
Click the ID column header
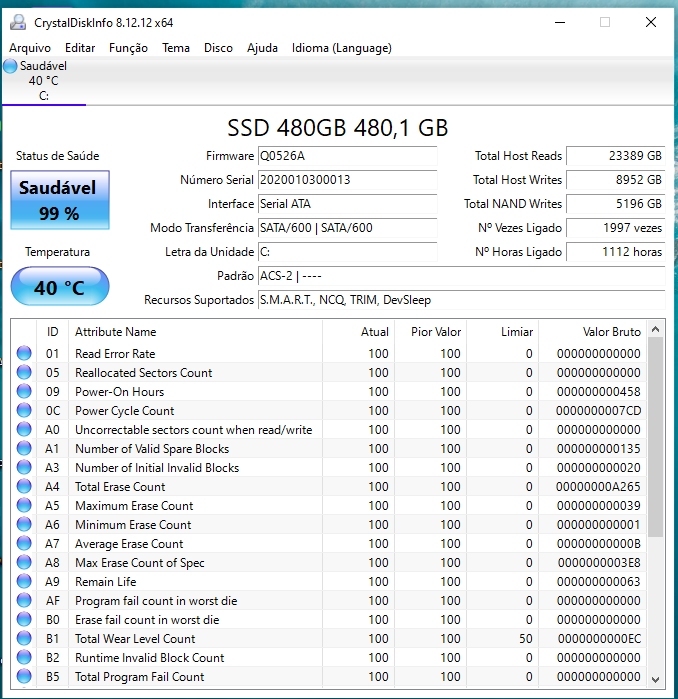coord(53,332)
